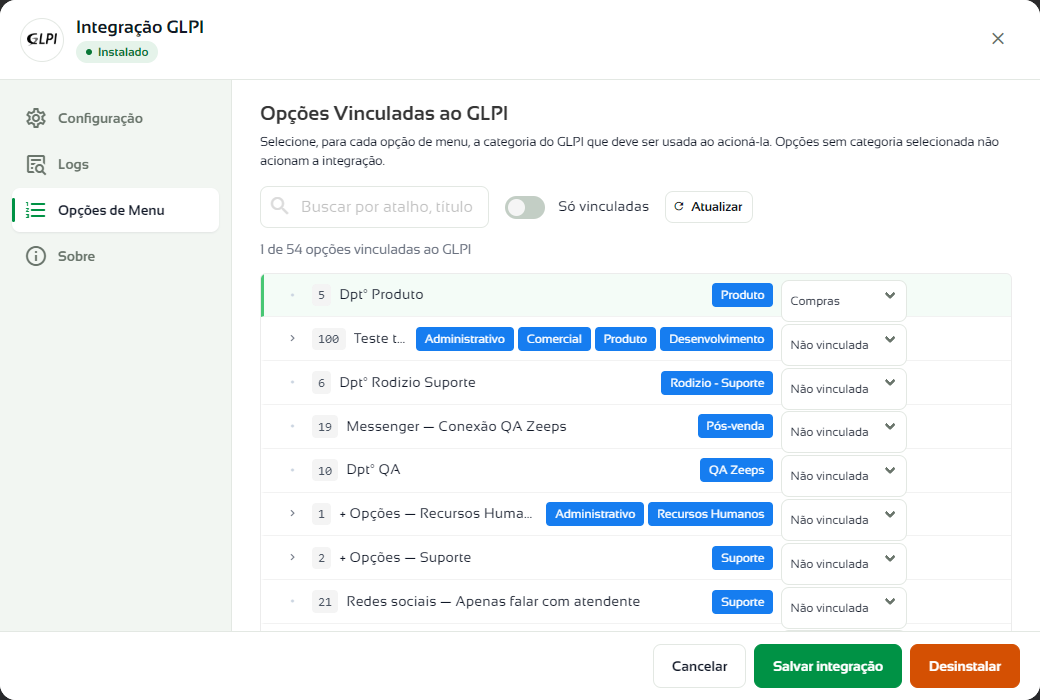Click the search magnifier icon
1040x700 pixels.
click(x=280, y=206)
